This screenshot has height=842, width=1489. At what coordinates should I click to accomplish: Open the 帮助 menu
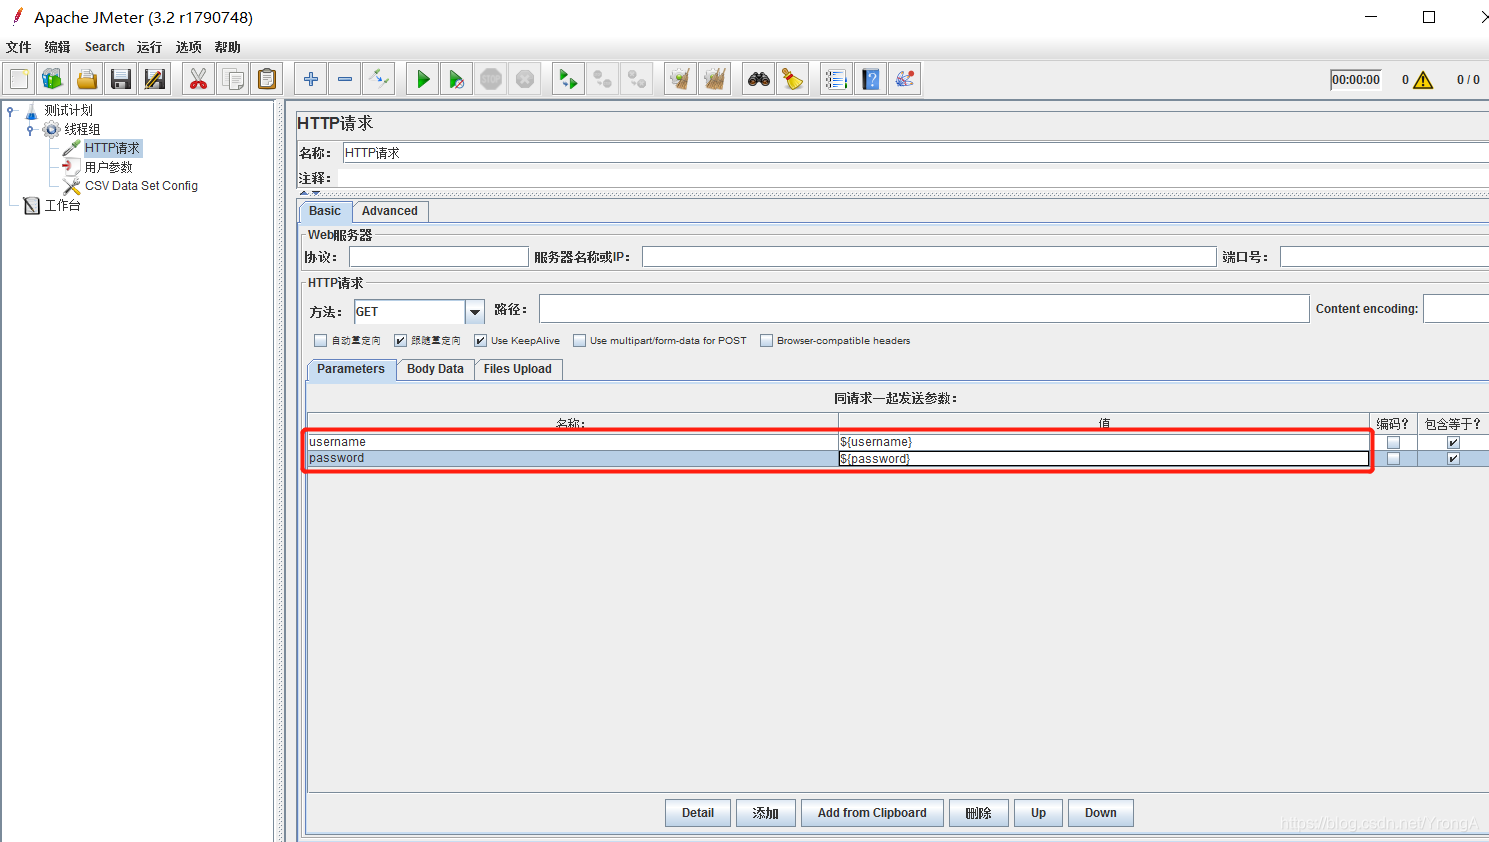pos(227,47)
